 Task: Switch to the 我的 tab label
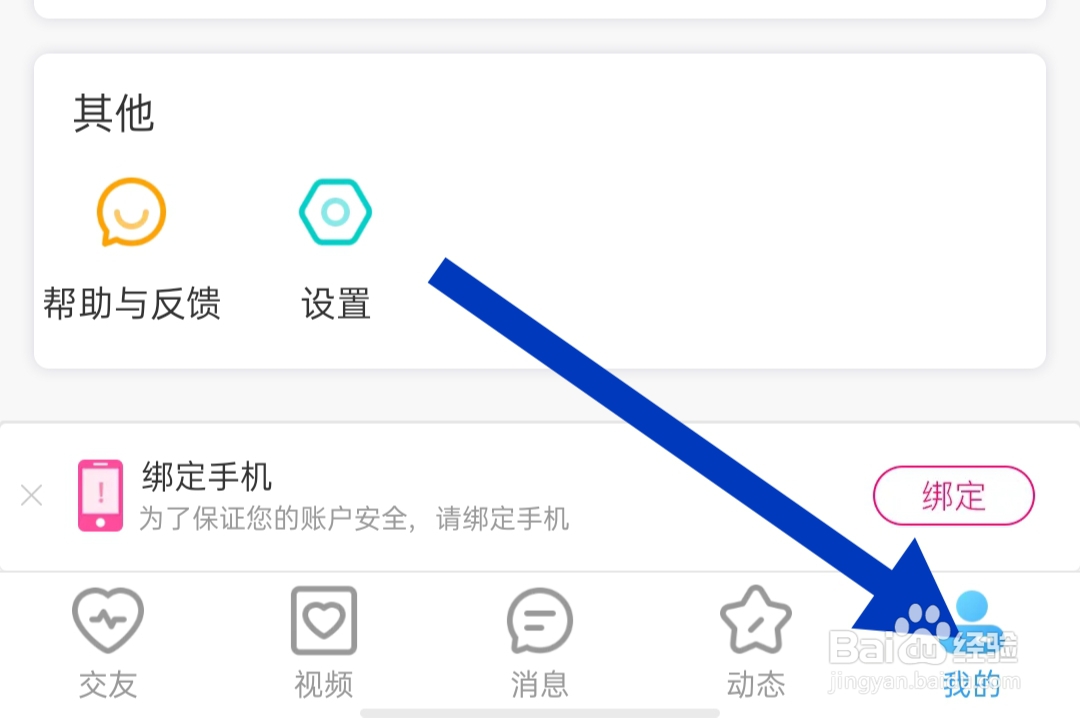pos(972,684)
